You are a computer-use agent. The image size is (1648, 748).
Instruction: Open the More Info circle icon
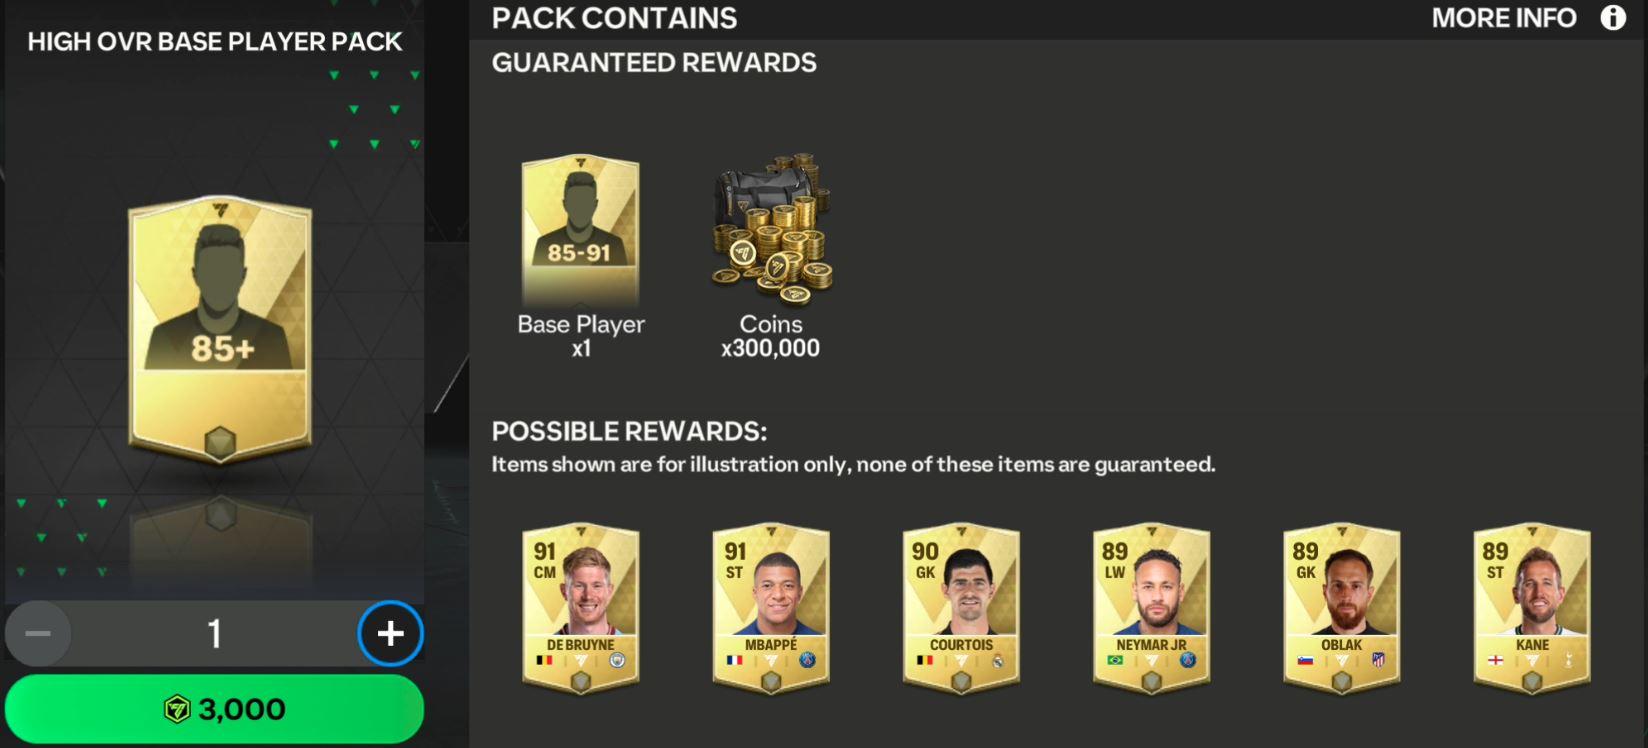[1612, 18]
